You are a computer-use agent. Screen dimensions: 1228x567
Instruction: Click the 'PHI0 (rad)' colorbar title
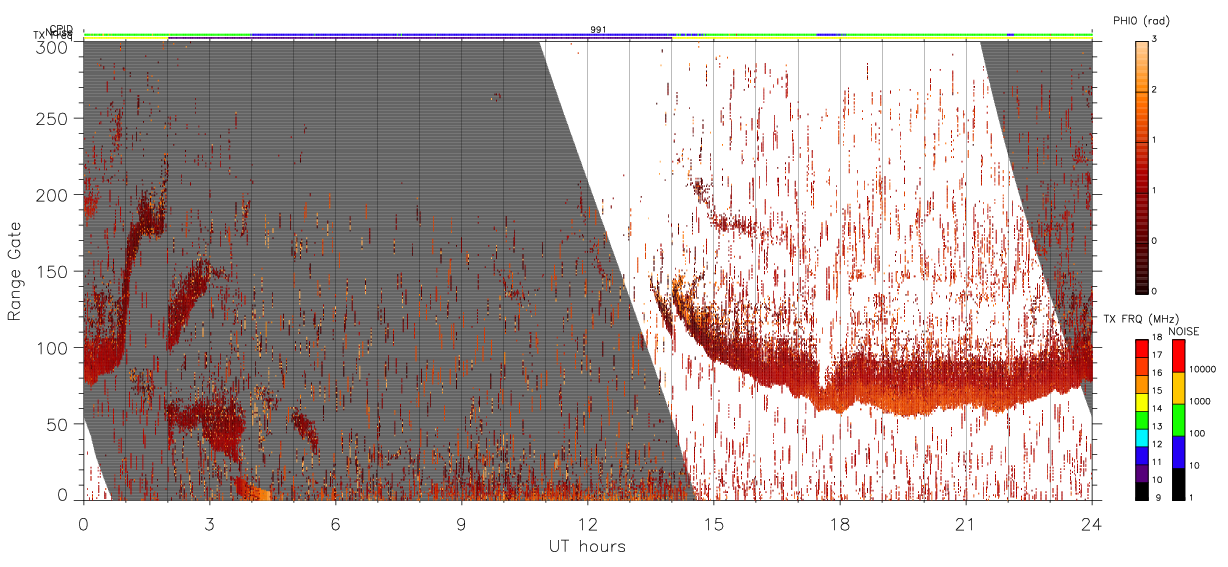click(1141, 20)
